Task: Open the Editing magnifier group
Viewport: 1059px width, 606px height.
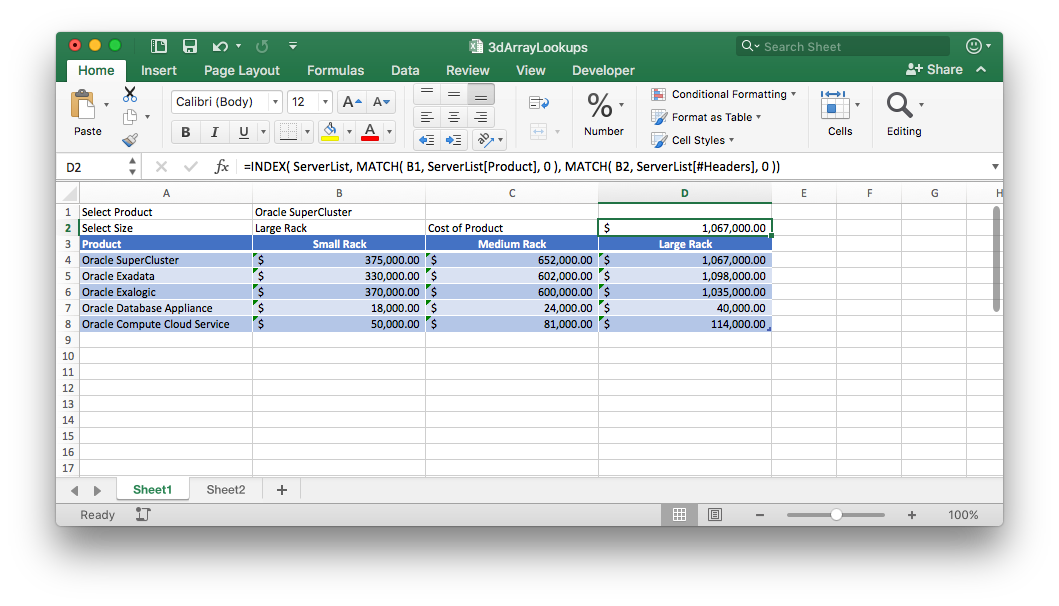Action: pyautogui.click(x=904, y=113)
